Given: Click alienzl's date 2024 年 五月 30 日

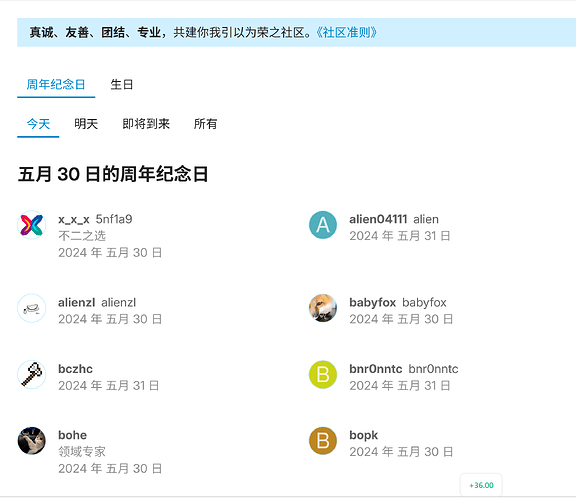Looking at the screenshot, I should pos(110,319).
